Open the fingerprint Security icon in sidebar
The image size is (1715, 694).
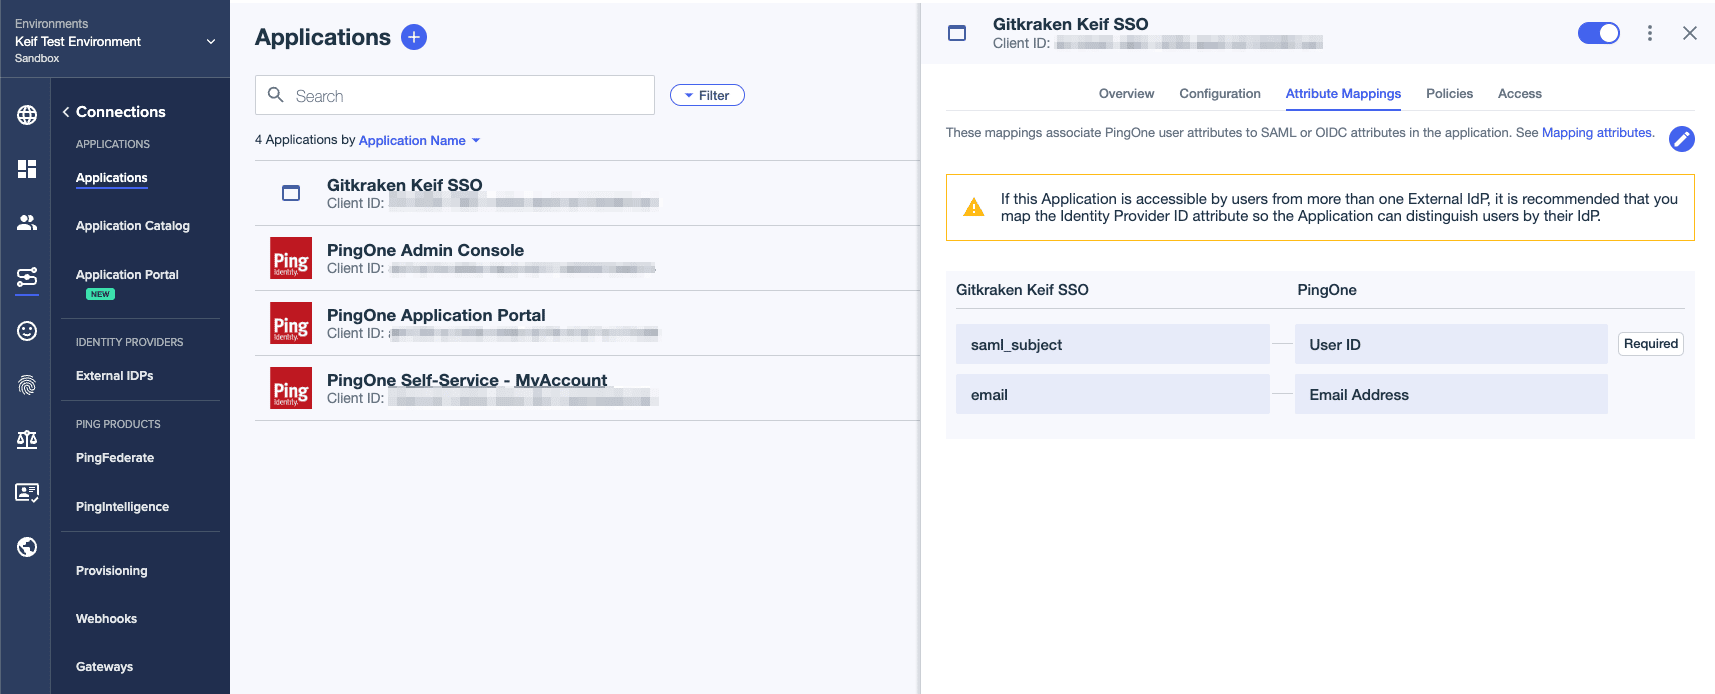click(27, 385)
